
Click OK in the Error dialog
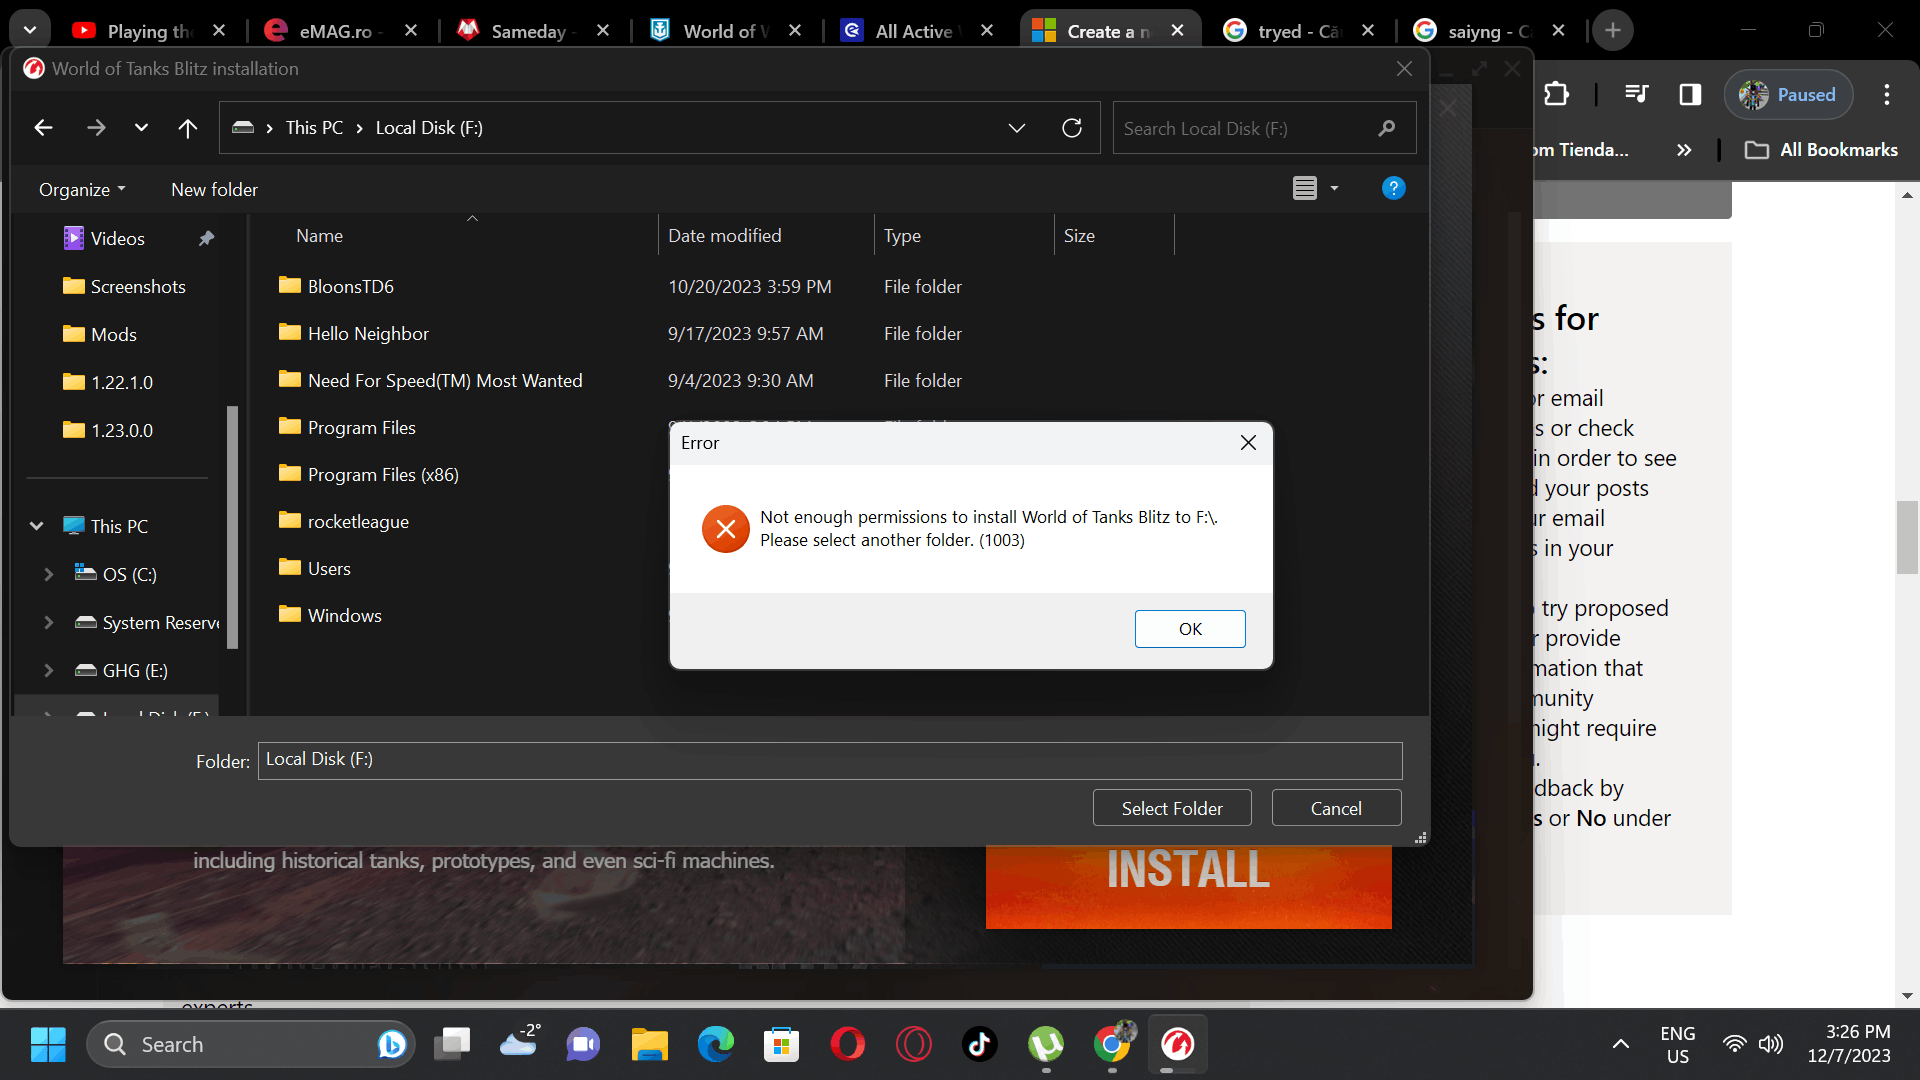point(1189,629)
